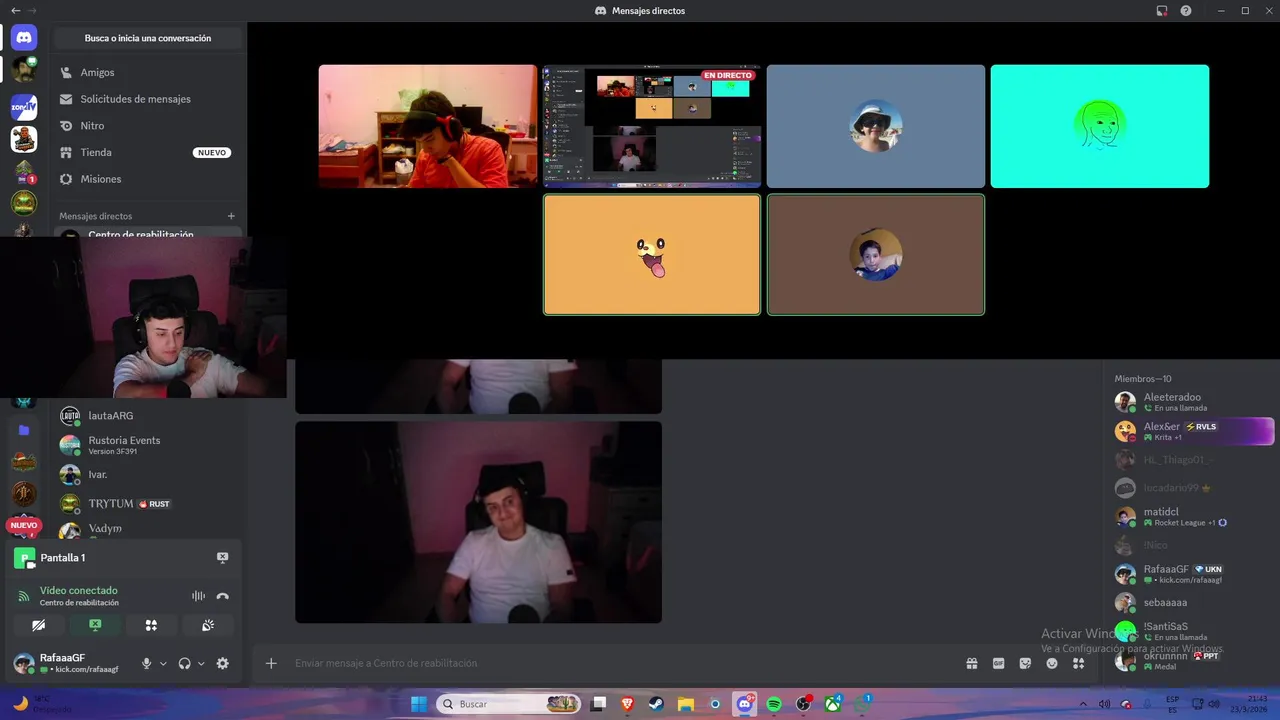The image size is (1280, 720).
Task: Open lucadario99 member profile
Action: (1193, 488)
